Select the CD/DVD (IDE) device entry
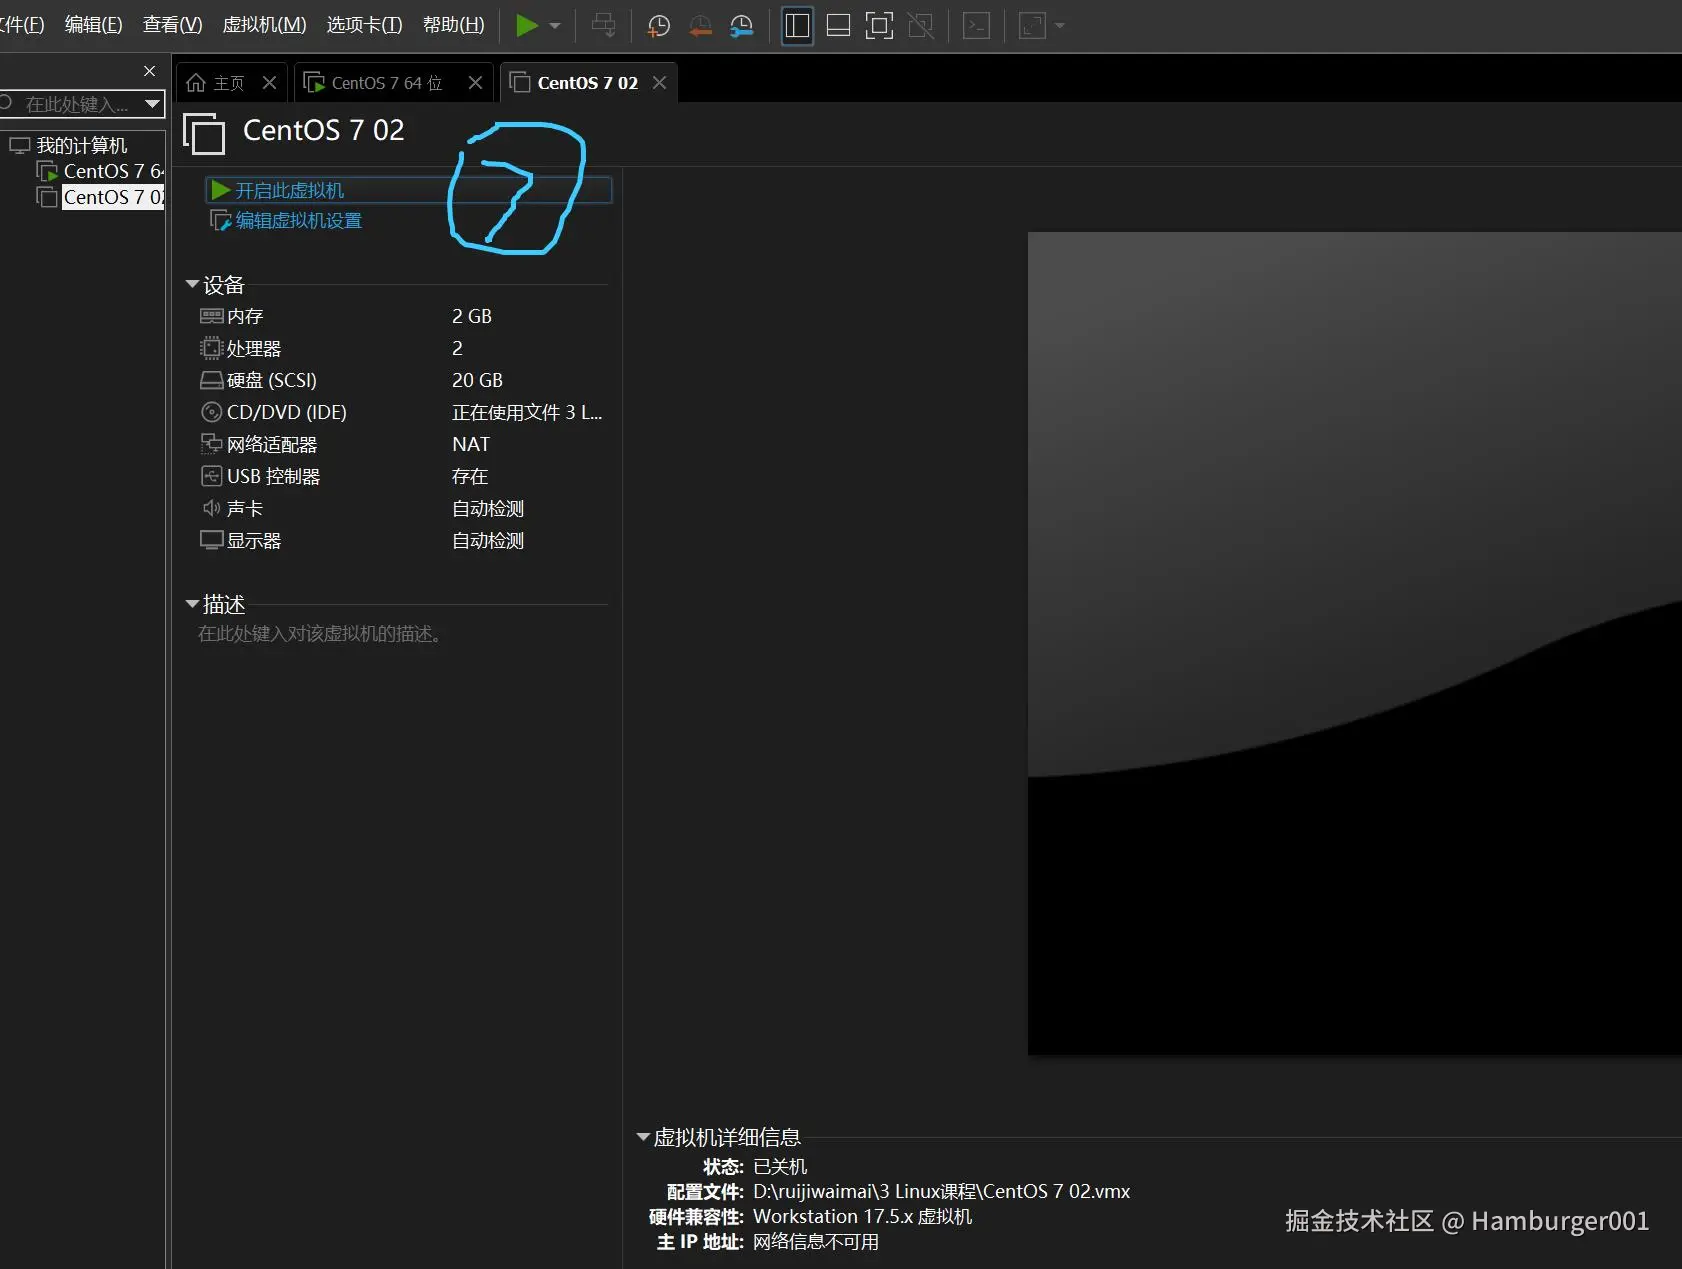Viewport: 1682px width, 1269px height. [285, 411]
